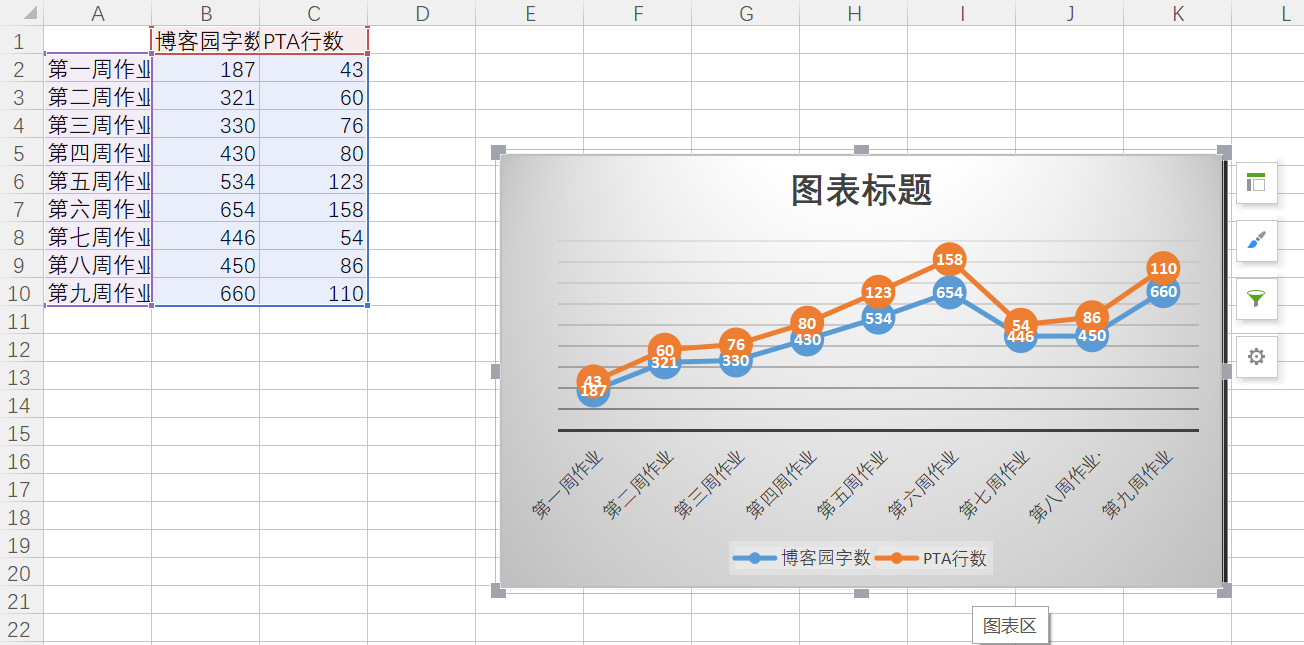Image resolution: width=1304 pixels, height=645 pixels.
Task: Select column K header
Action: pyautogui.click(x=1178, y=13)
